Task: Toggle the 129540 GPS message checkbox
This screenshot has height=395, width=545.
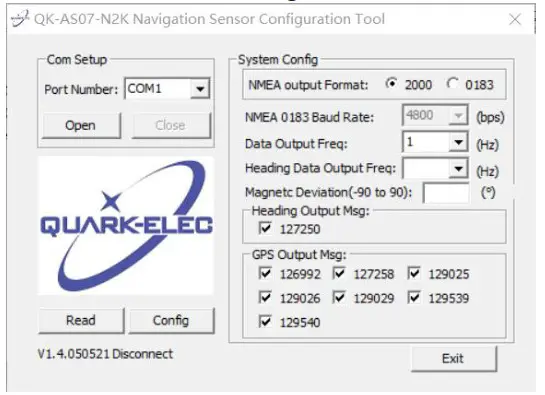Action: click(x=265, y=321)
